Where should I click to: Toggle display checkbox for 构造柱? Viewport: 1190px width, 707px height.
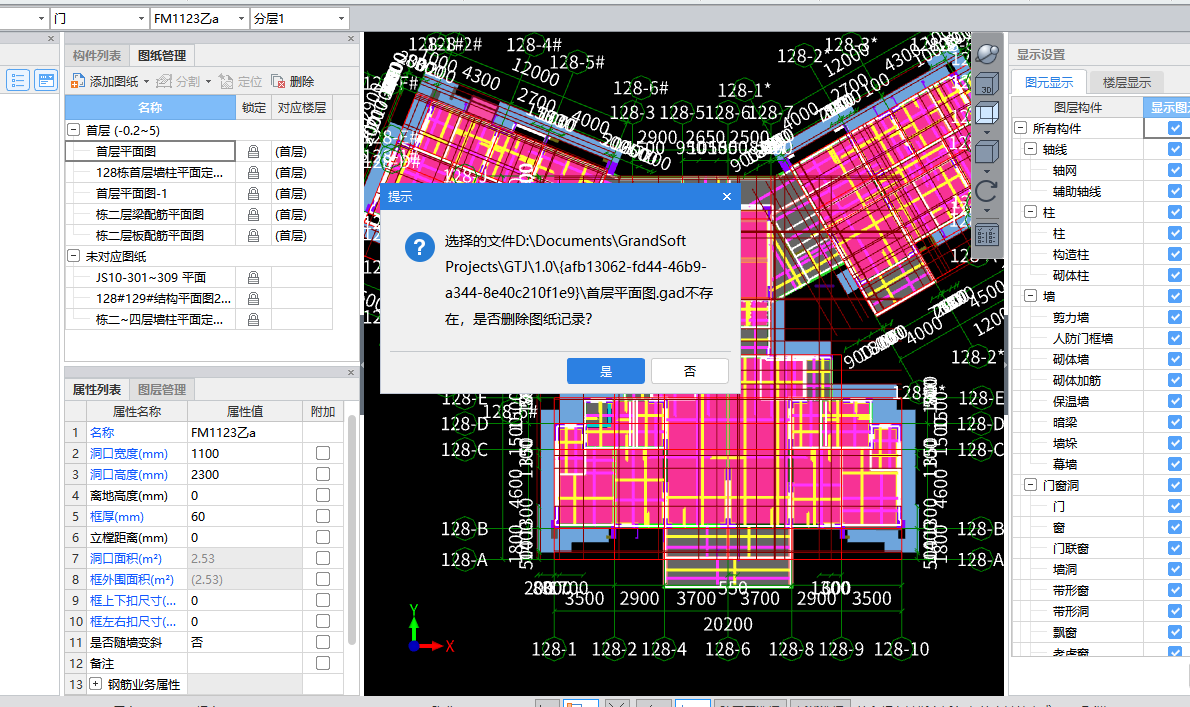click(1175, 254)
